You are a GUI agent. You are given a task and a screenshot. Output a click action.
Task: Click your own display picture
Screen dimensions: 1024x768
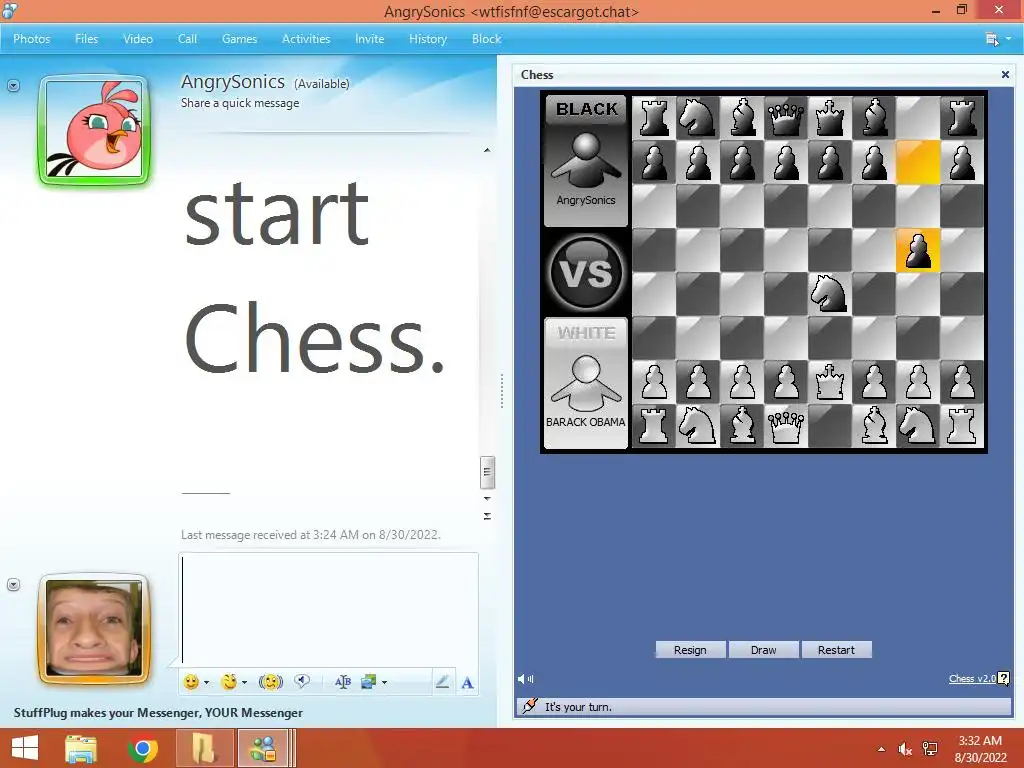94,628
